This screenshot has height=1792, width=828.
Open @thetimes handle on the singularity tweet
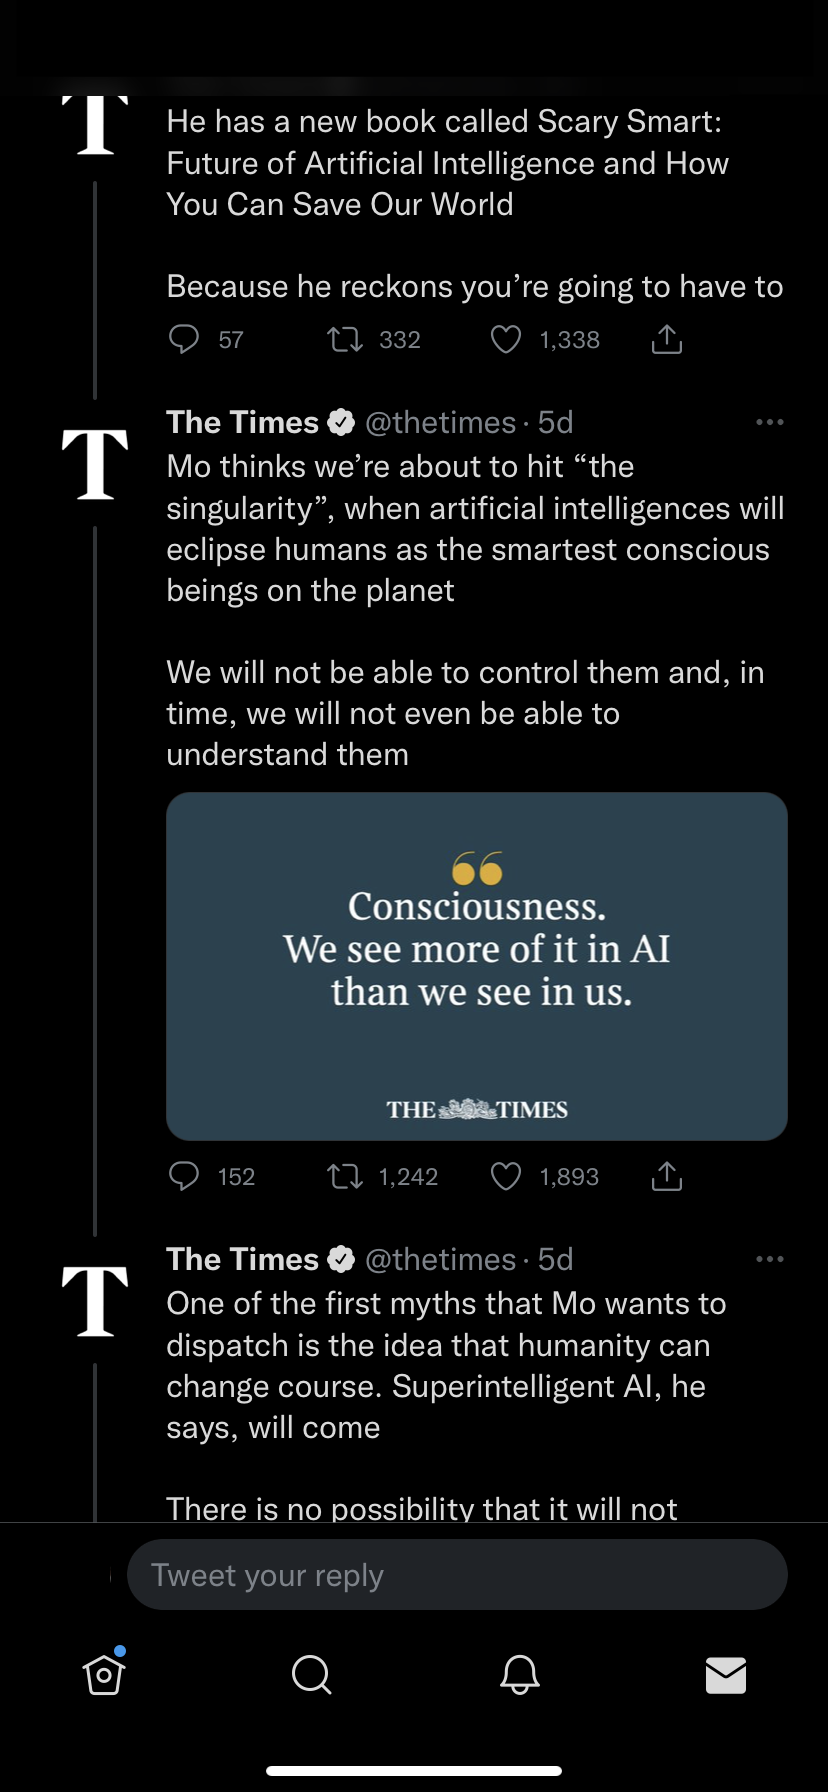pyautogui.click(x=441, y=423)
